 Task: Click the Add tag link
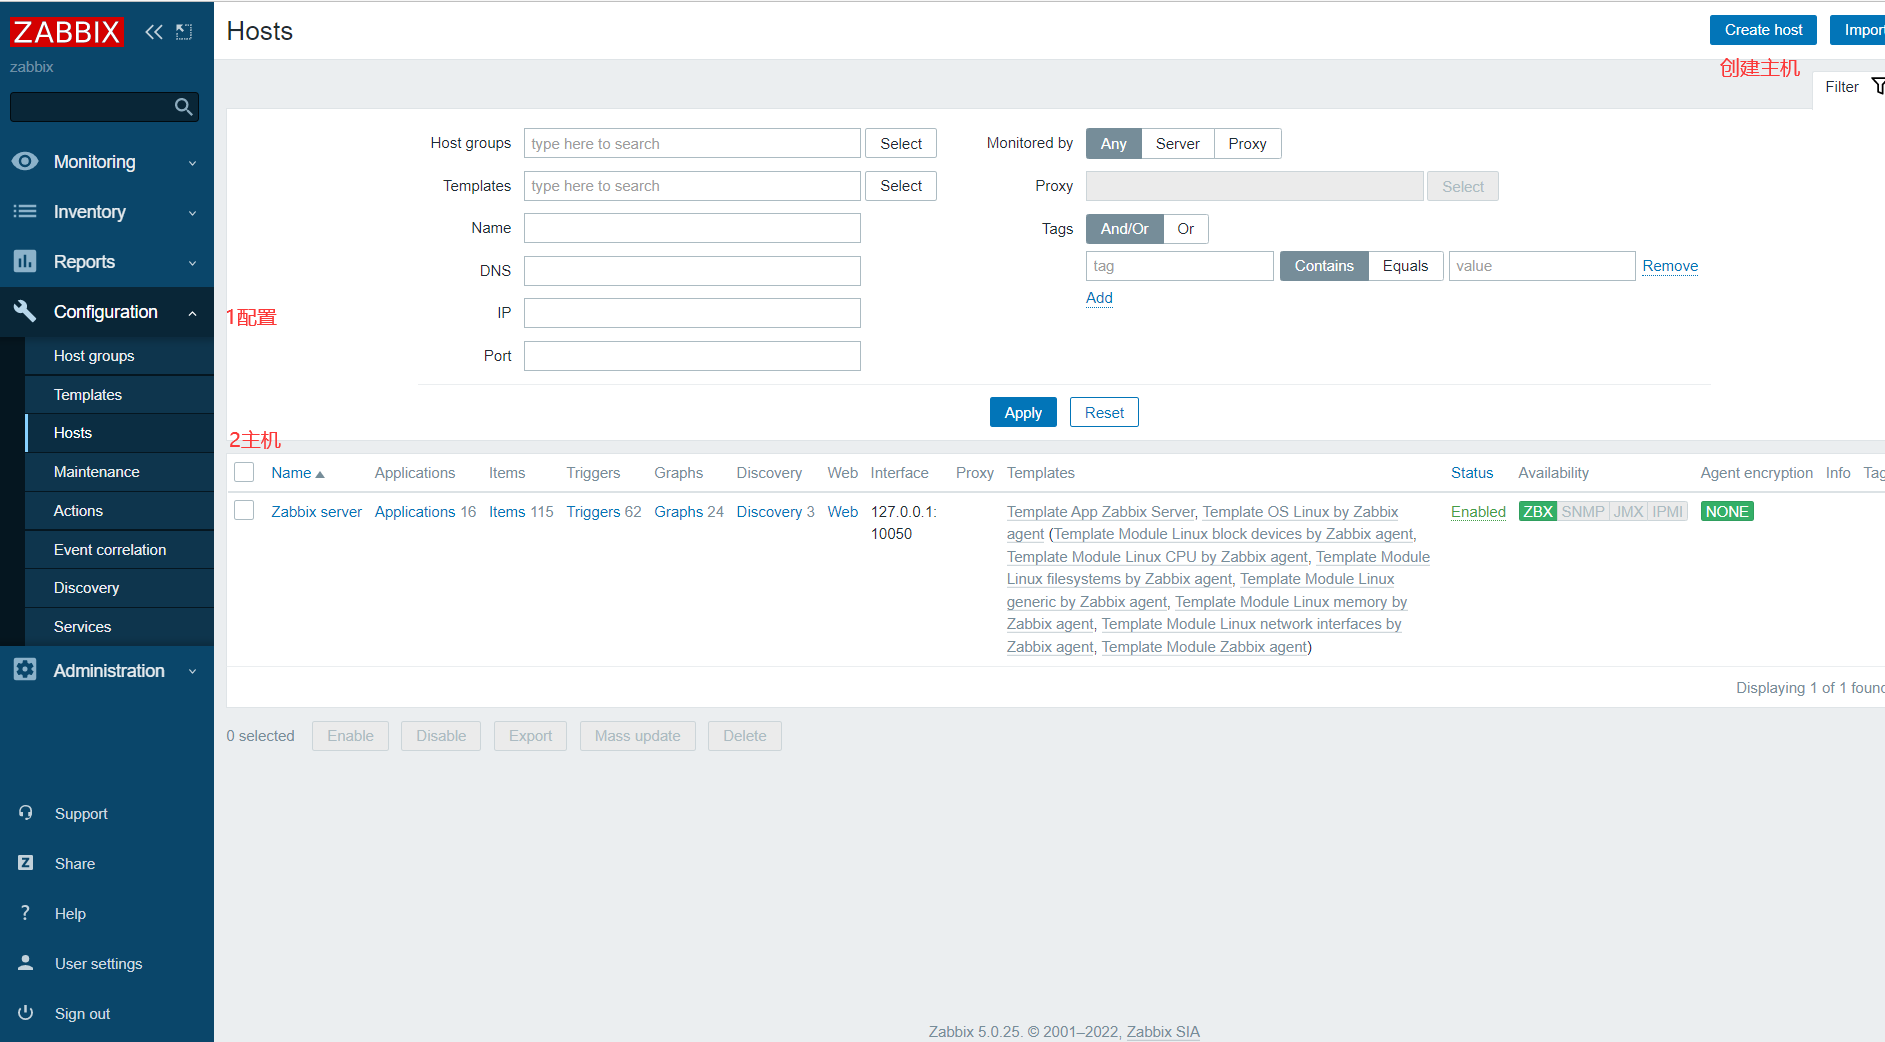click(1099, 298)
